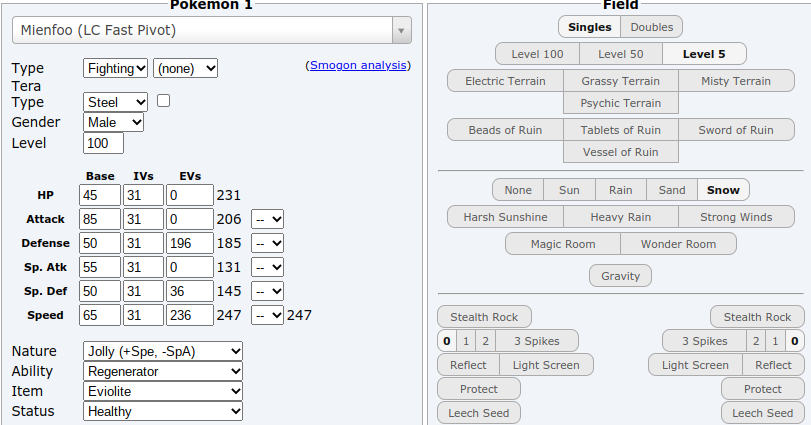This screenshot has height=425, width=811.
Task: Enable Sword of Ruin
Action: click(736, 130)
